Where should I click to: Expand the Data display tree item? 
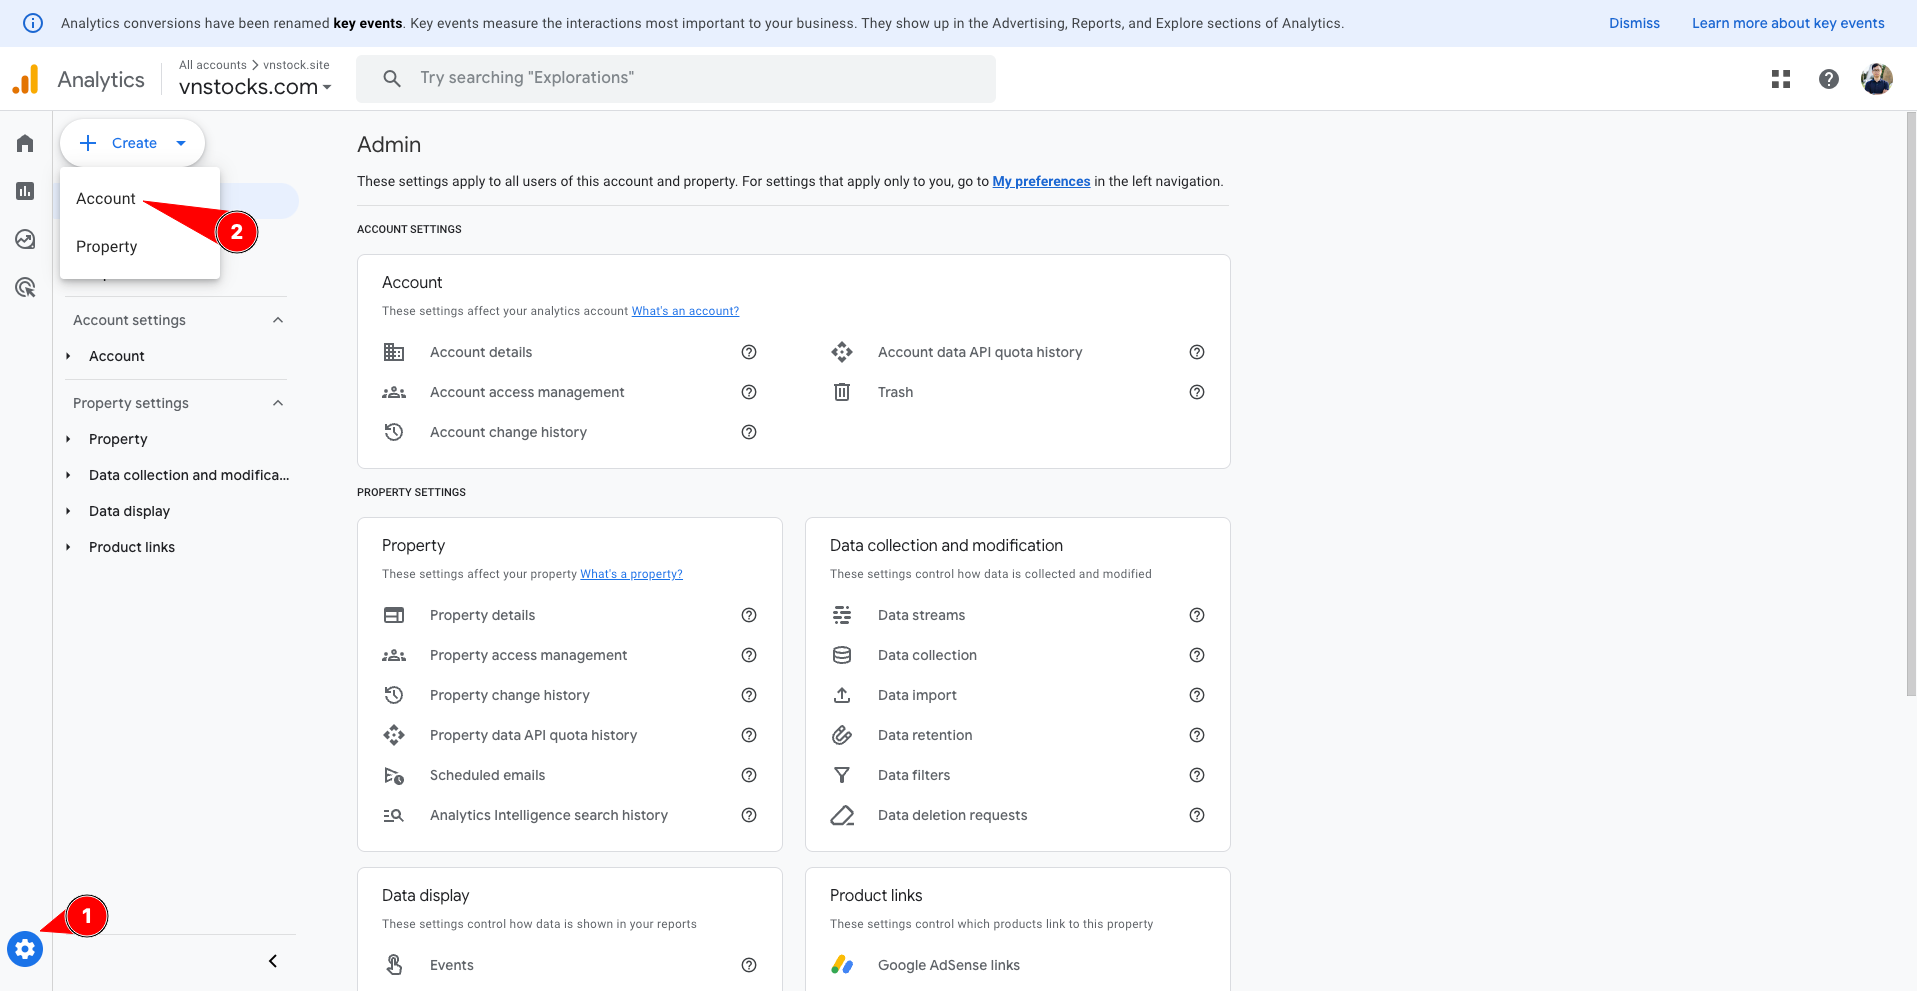click(x=68, y=511)
